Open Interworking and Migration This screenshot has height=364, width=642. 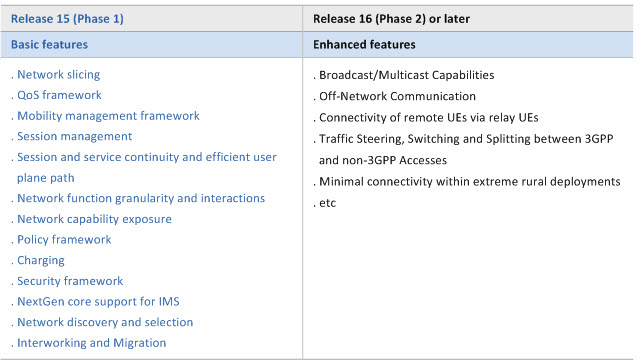pyautogui.click(x=92, y=343)
